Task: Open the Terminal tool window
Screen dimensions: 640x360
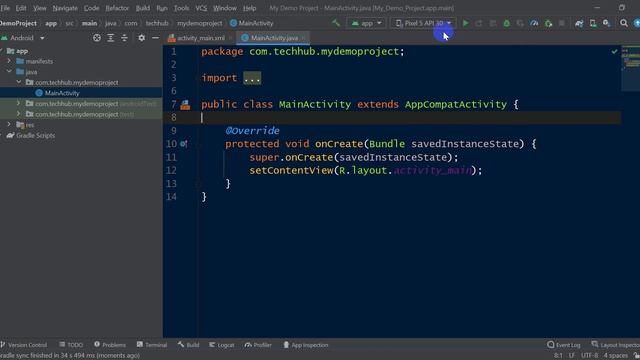Action: 152,345
